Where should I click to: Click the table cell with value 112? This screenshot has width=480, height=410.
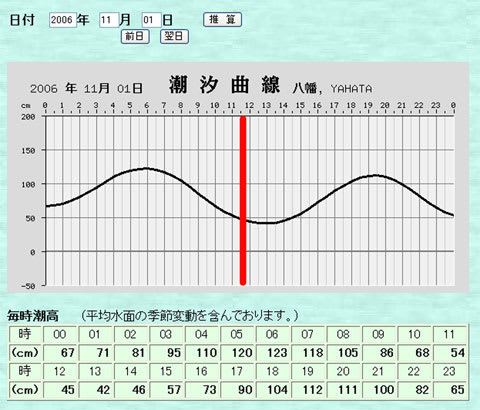click(x=308, y=389)
